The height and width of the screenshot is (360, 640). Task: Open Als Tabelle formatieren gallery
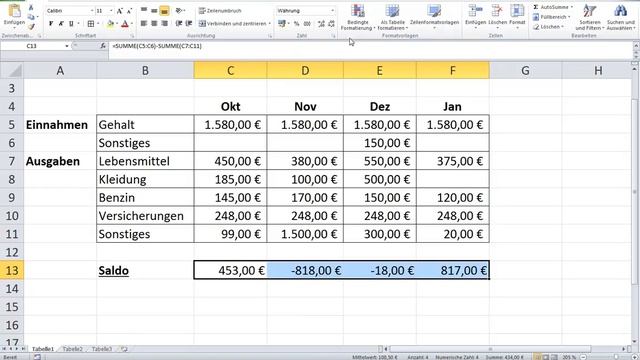(392, 18)
